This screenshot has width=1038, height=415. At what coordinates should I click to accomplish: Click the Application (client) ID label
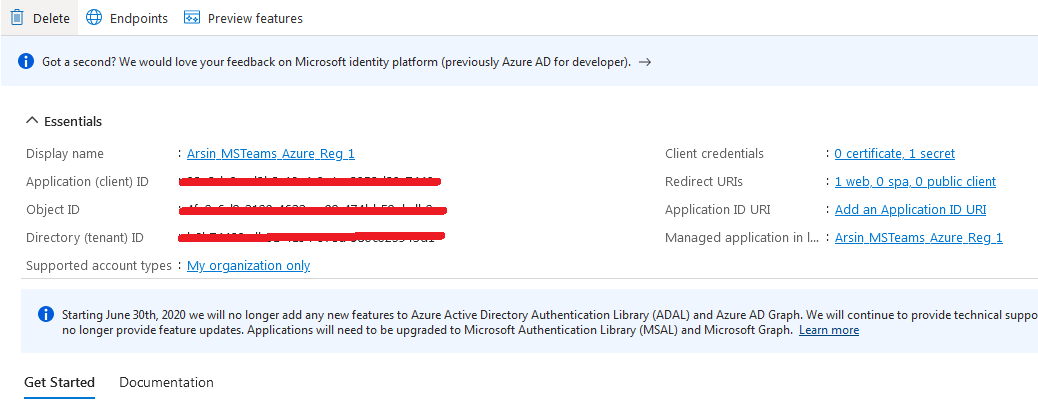tap(87, 182)
